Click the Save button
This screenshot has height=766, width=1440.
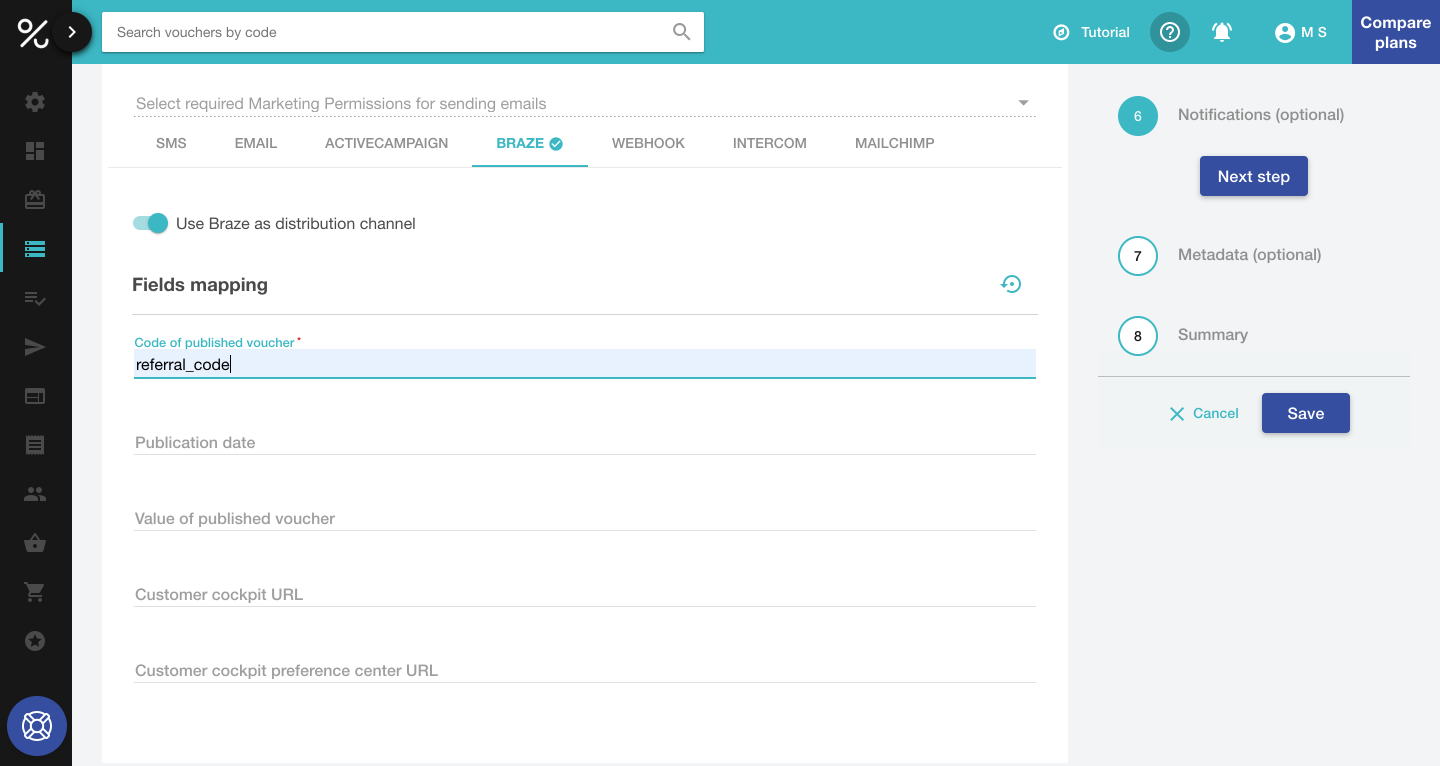[1305, 413]
